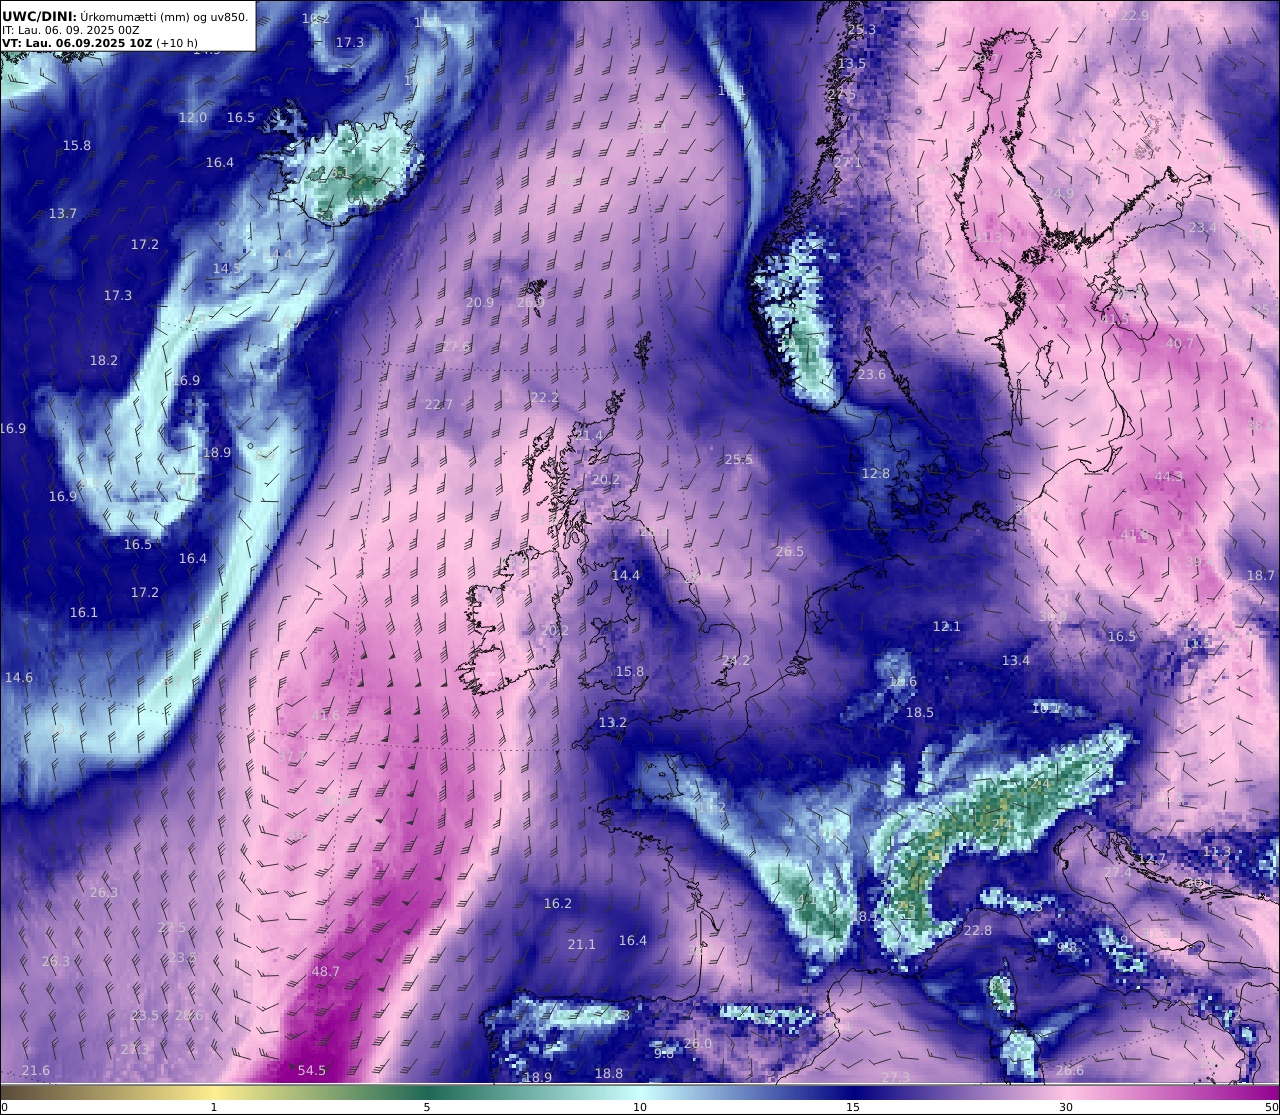
Task: Click the 'IT: Lau. 06. 09. 2025 00Z' line
Action: pyautogui.click(x=69, y=30)
